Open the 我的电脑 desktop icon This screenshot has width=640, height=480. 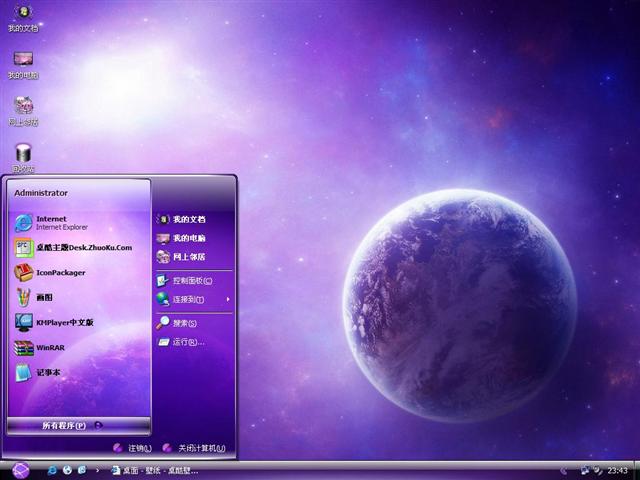pyautogui.click(x=23, y=62)
